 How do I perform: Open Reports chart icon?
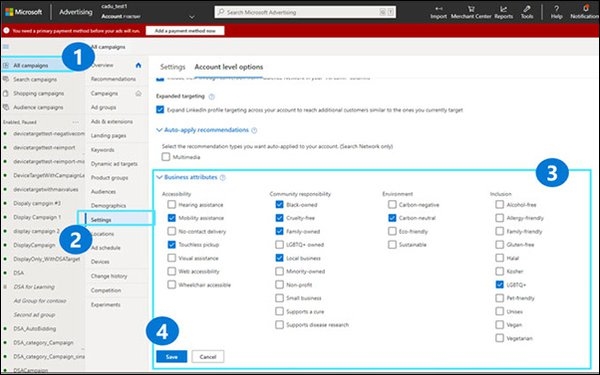click(504, 8)
